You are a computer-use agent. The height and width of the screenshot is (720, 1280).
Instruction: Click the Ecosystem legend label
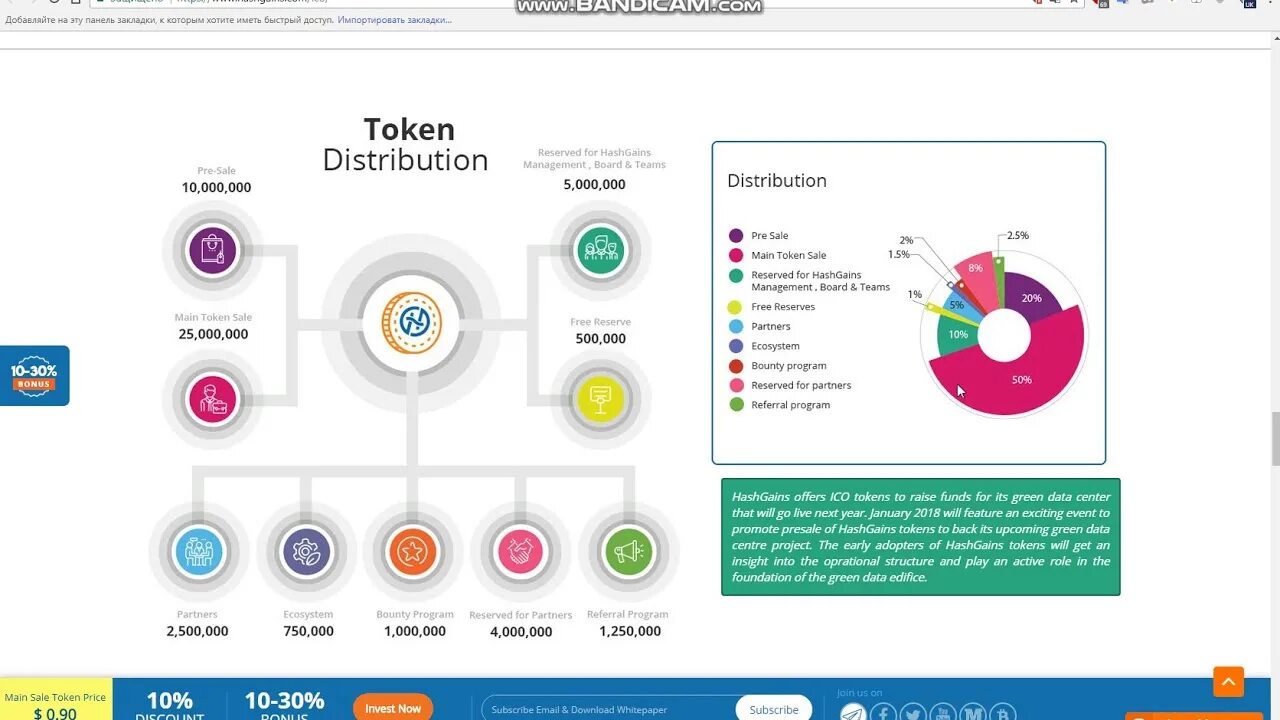pos(775,346)
